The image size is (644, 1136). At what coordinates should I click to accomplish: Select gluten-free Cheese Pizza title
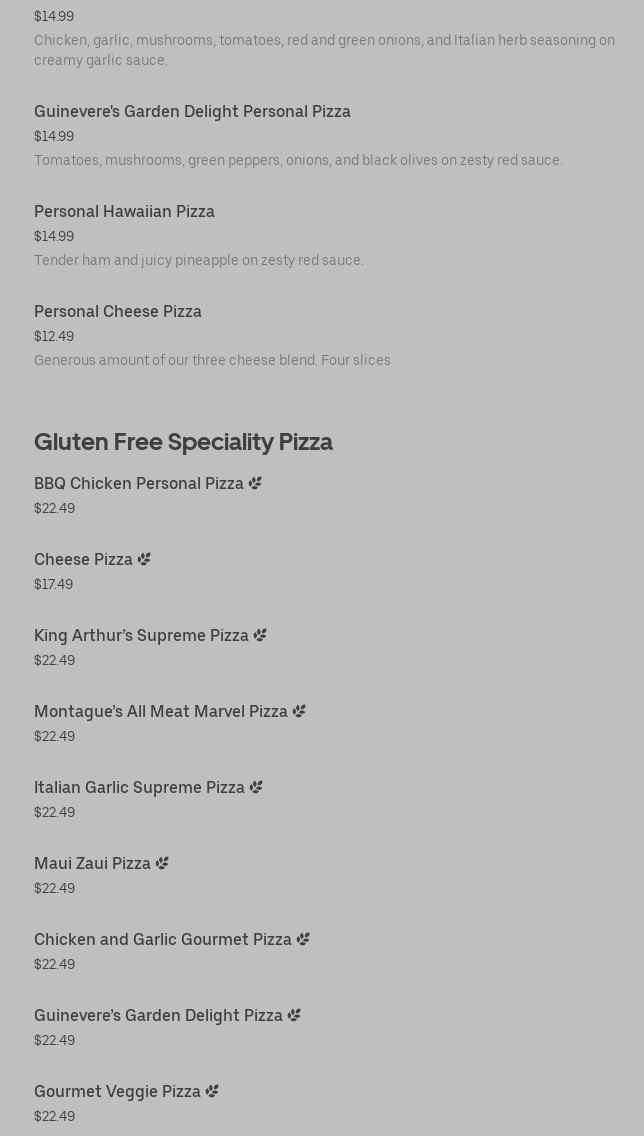point(83,559)
